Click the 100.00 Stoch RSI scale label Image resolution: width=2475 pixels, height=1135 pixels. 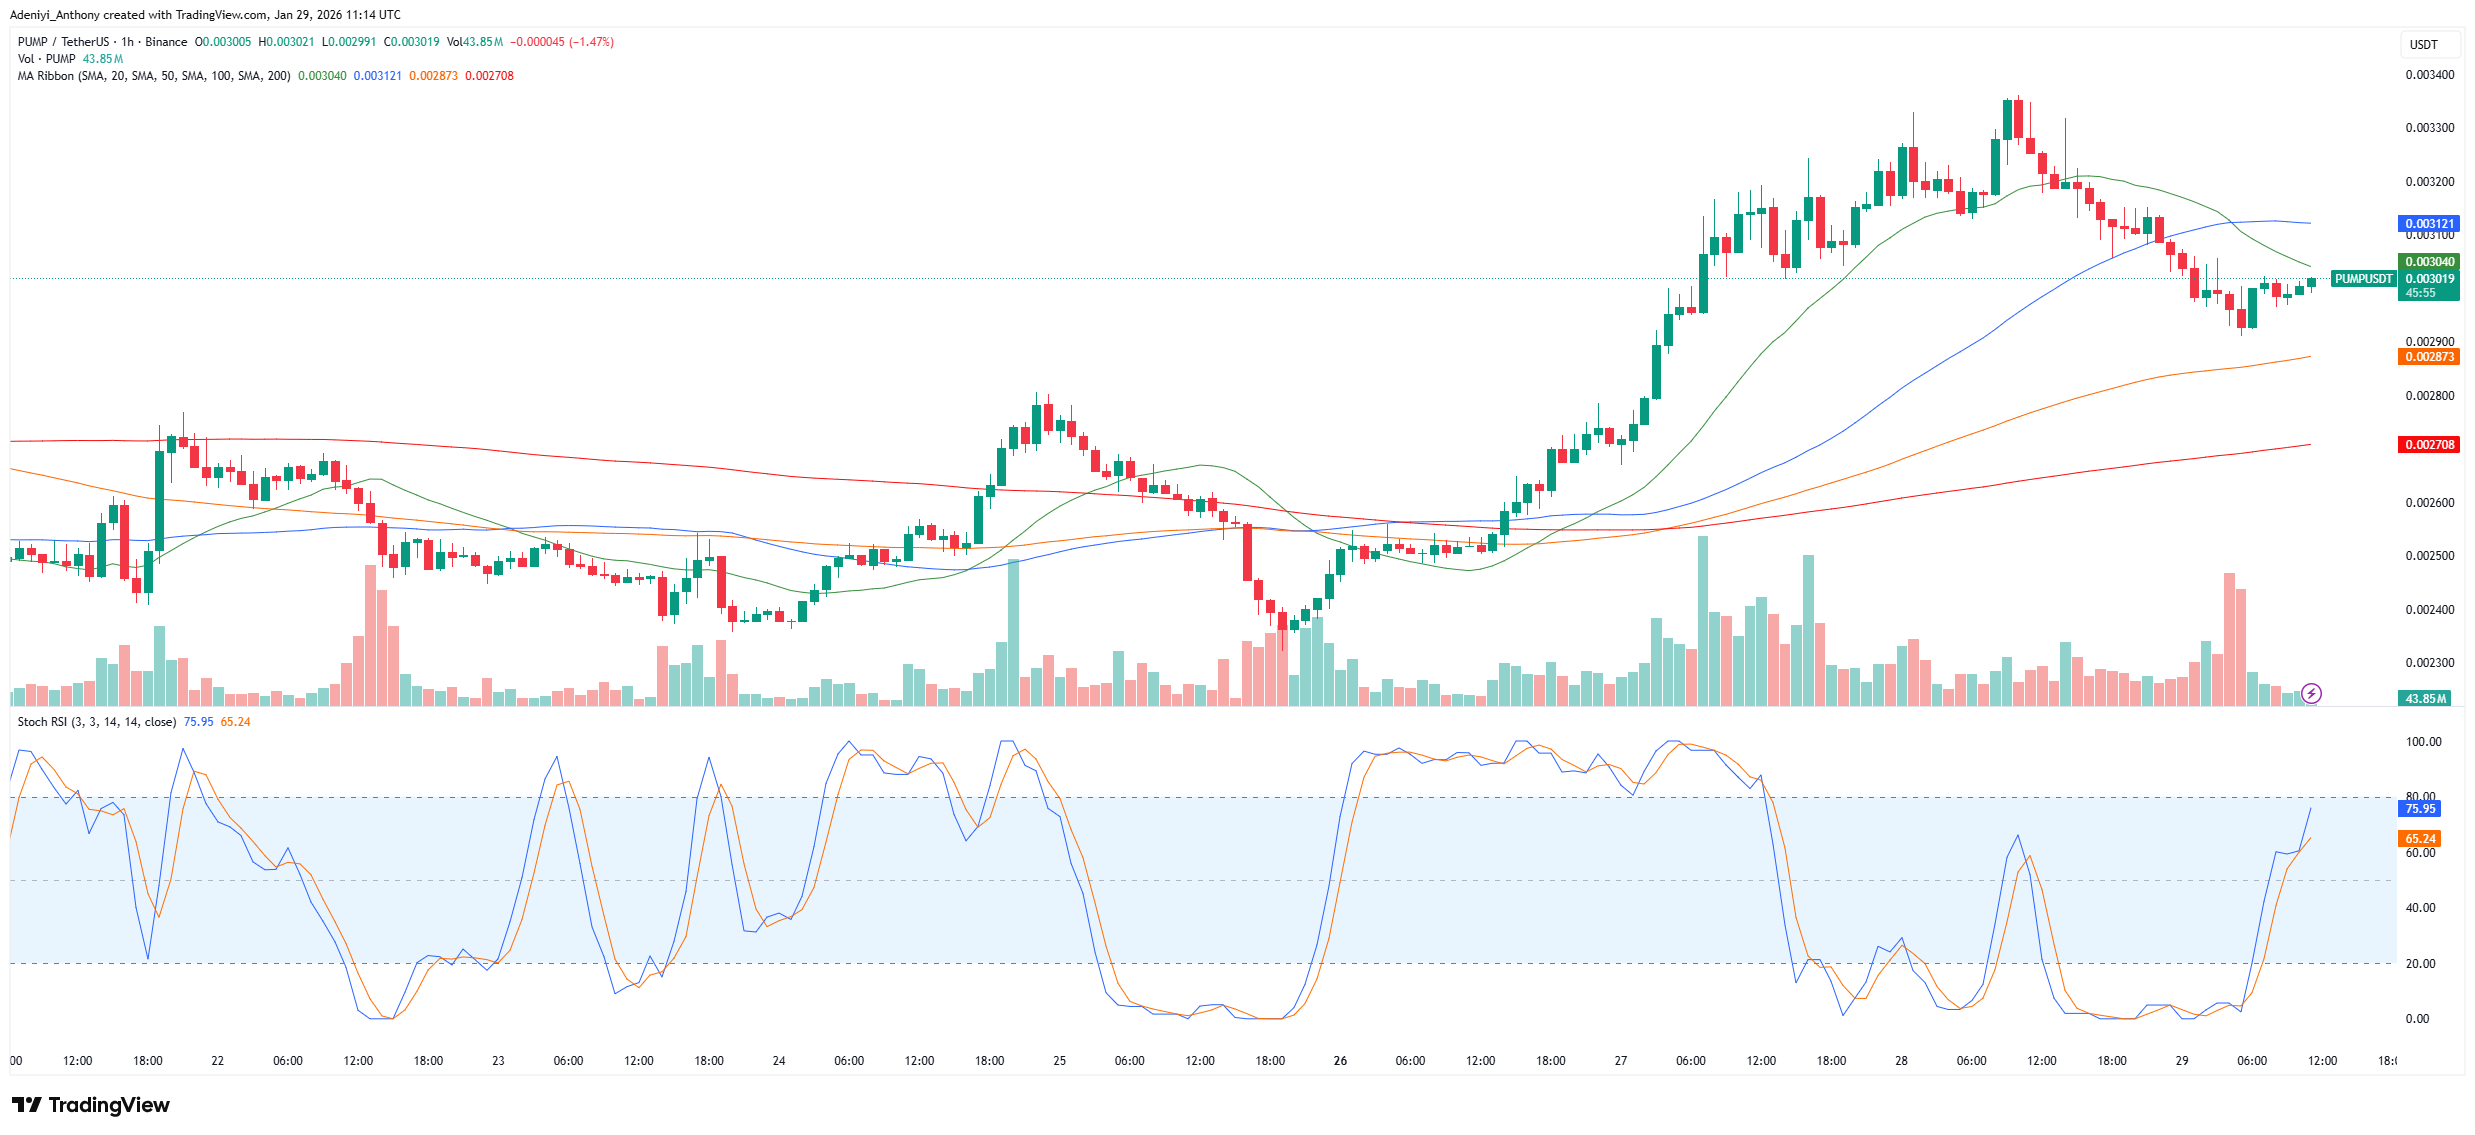[x=2424, y=742]
